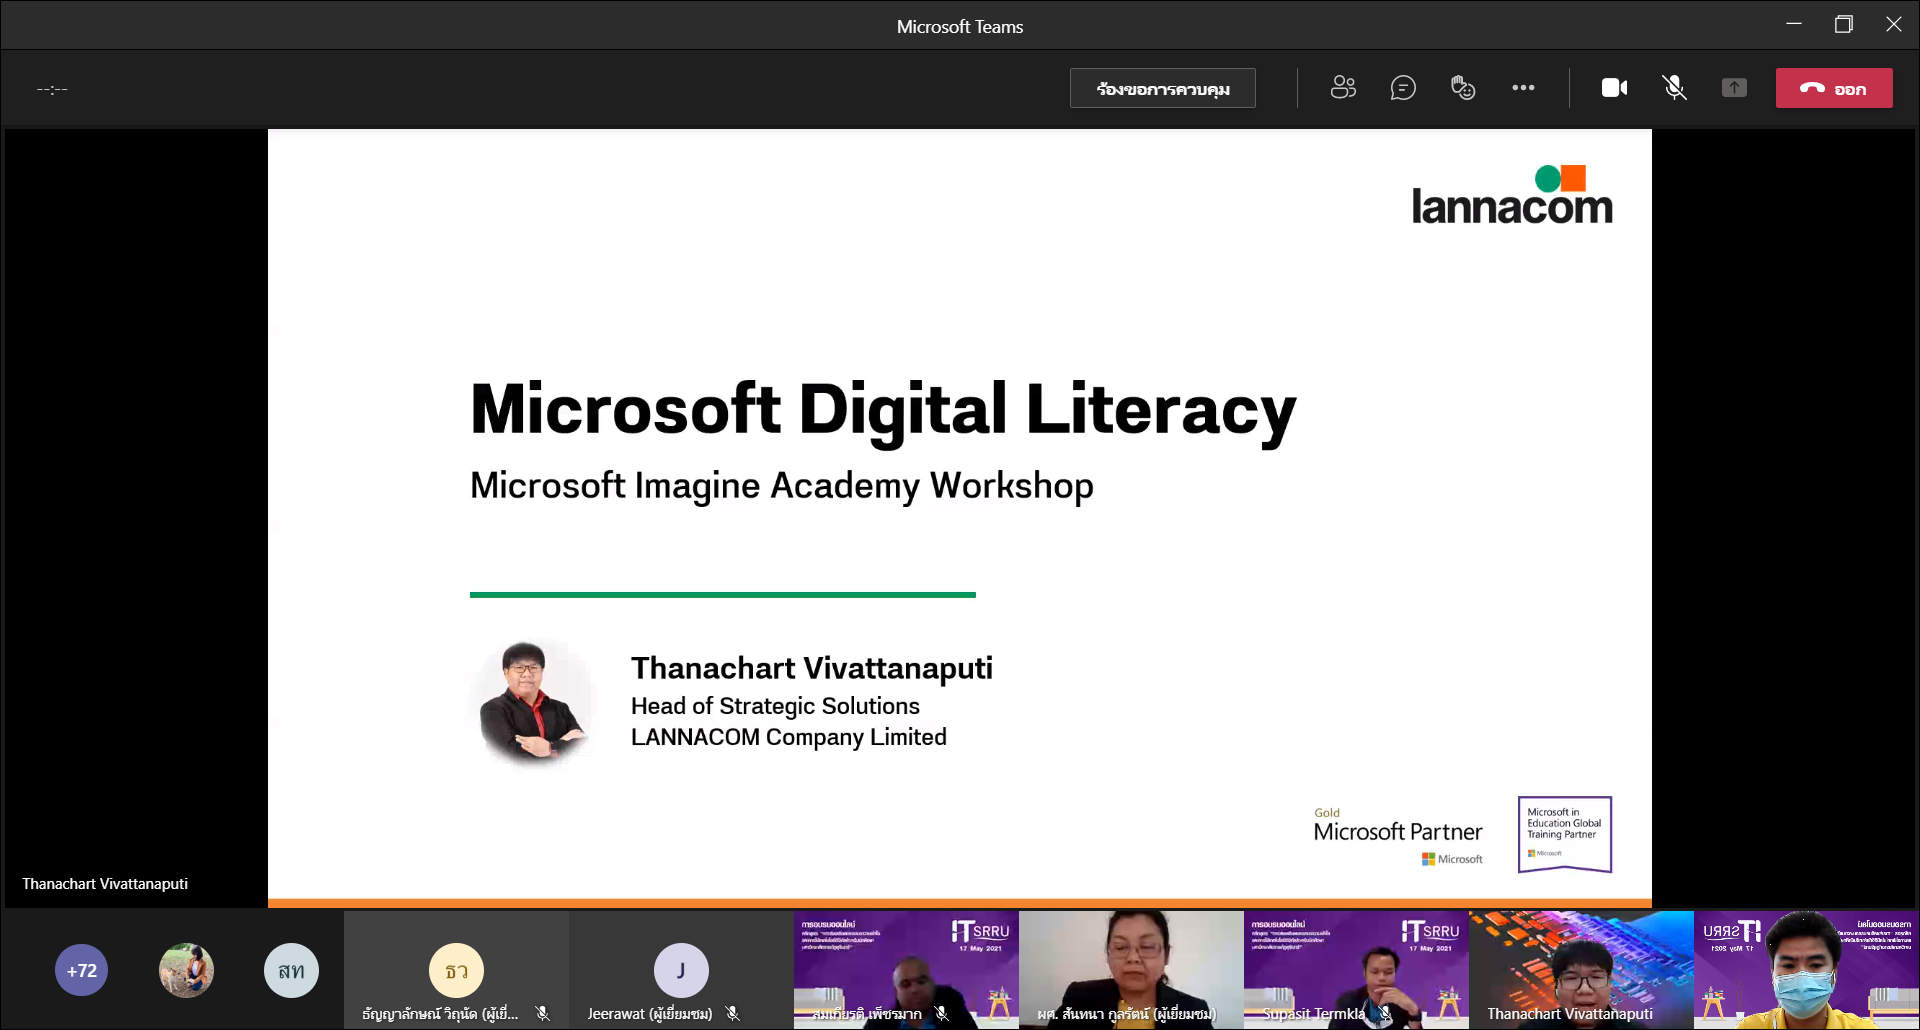Turn the camera on or off
Image resolution: width=1920 pixels, height=1030 pixels.
click(x=1614, y=88)
